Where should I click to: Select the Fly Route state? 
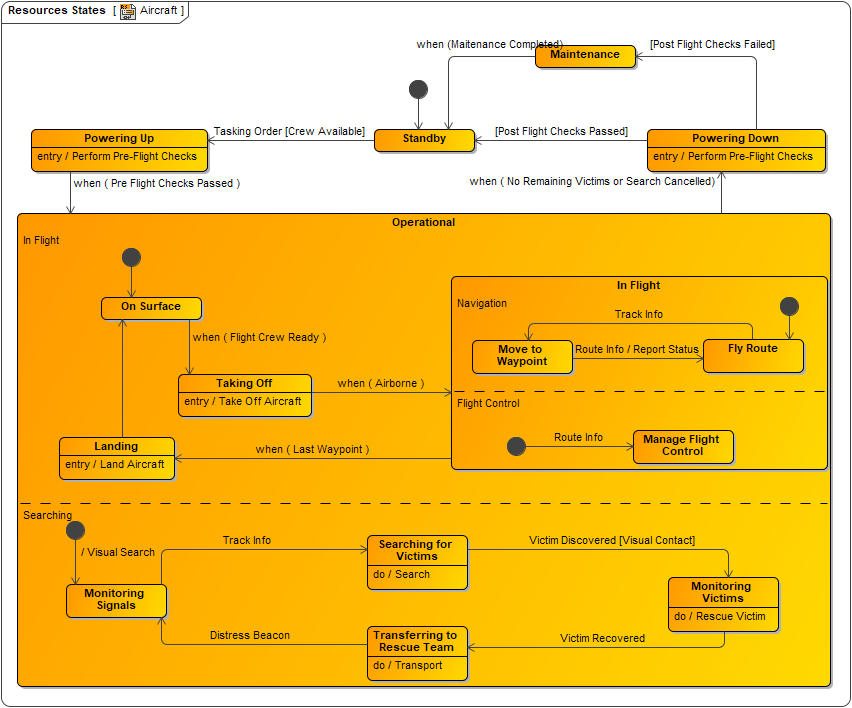(753, 355)
